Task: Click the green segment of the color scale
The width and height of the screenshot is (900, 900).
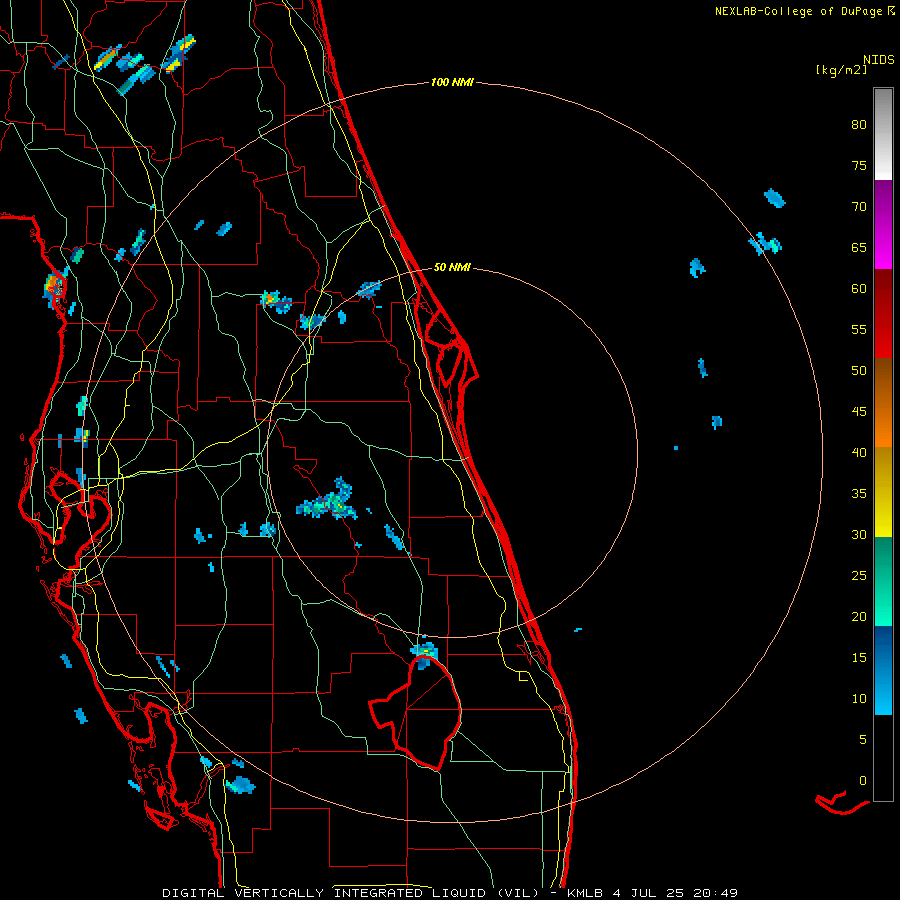Action: click(x=883, y=581)
